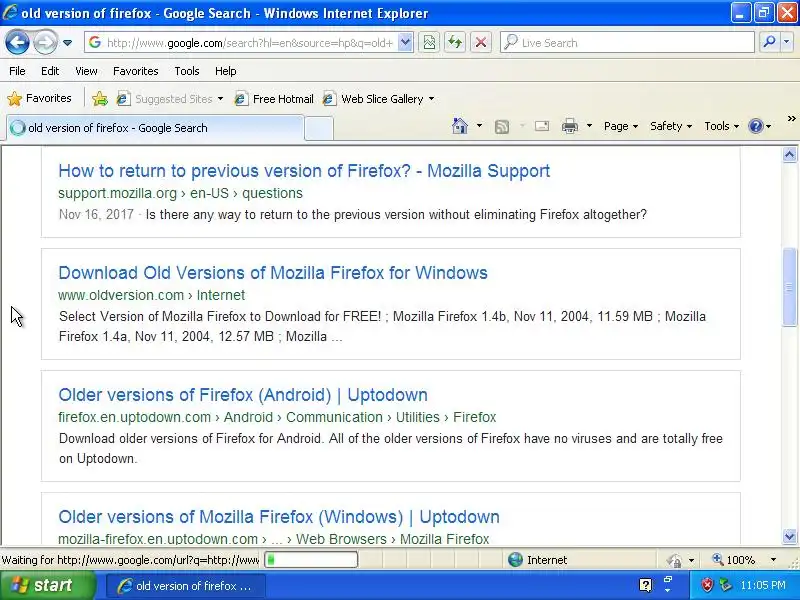Open 'Older versions of Firefox (Android) | Uptodown' link
Screen dimensions: 800x600
coord(243,395)
